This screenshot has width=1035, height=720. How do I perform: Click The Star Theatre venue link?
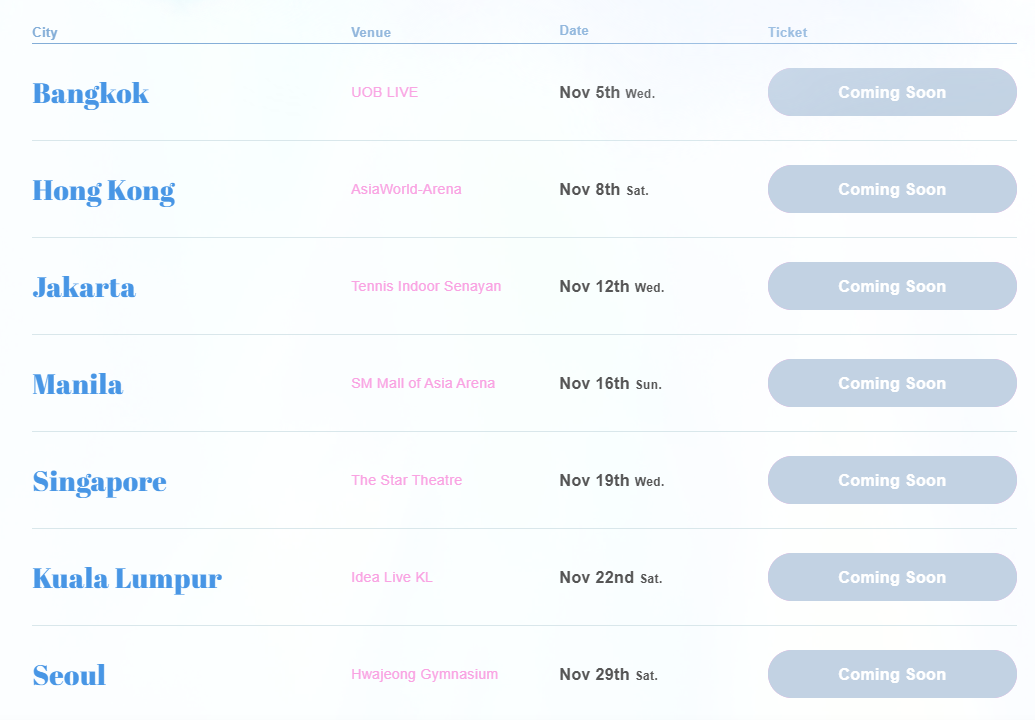pyautogui.click(x=406, y=480)
